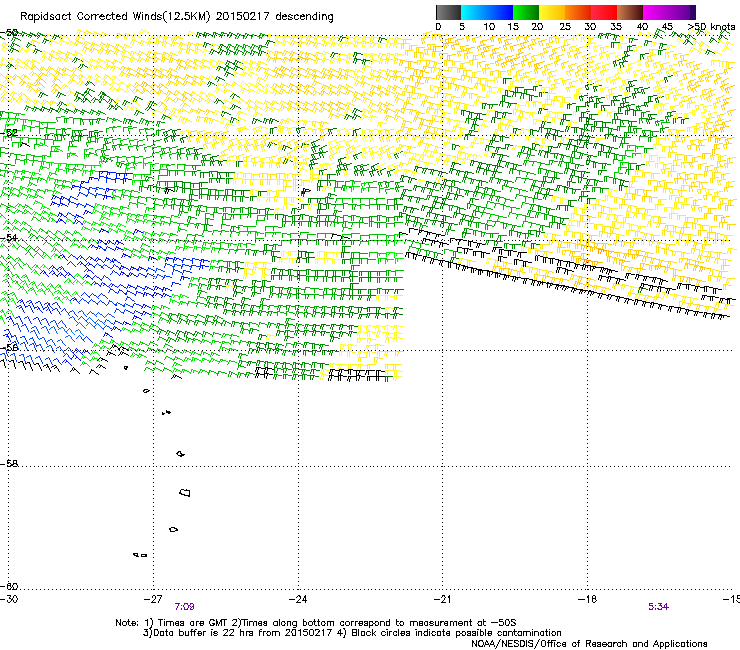Click the '5:34' purple time label
This screenshot has height=650, width=740.
(658, 607)
